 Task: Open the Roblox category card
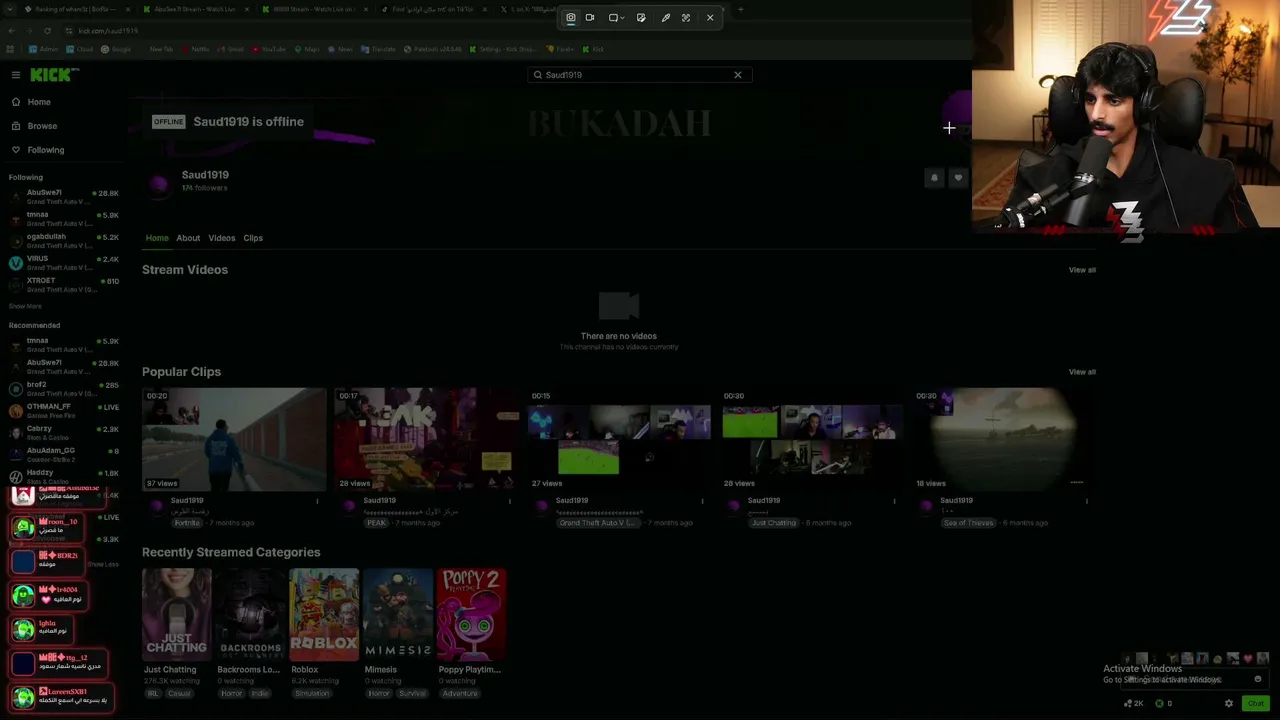(324, 615)
